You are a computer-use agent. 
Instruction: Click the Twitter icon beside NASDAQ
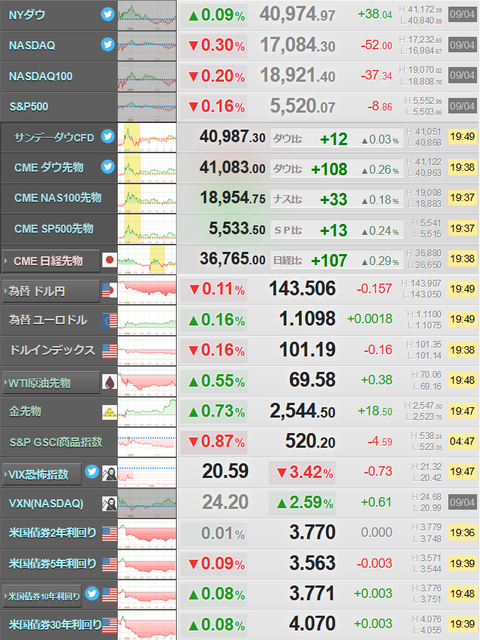click(108, 44)
